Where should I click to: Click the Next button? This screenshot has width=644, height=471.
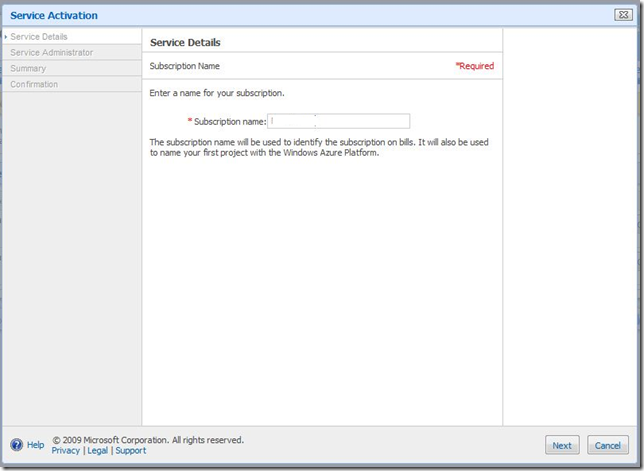tap(562, 445)
